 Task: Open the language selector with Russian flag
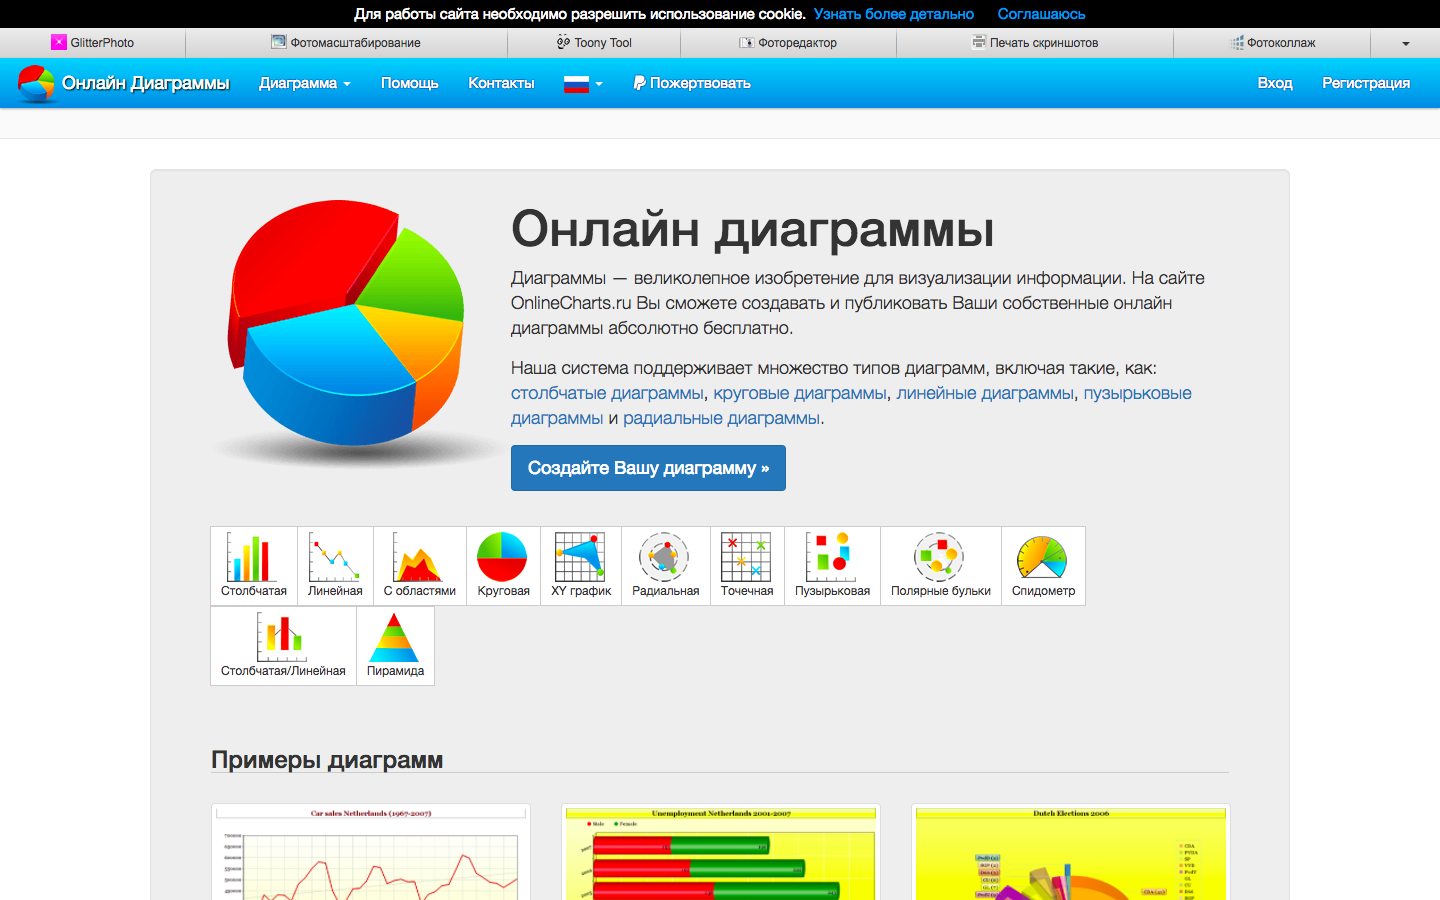coord(583,83)
